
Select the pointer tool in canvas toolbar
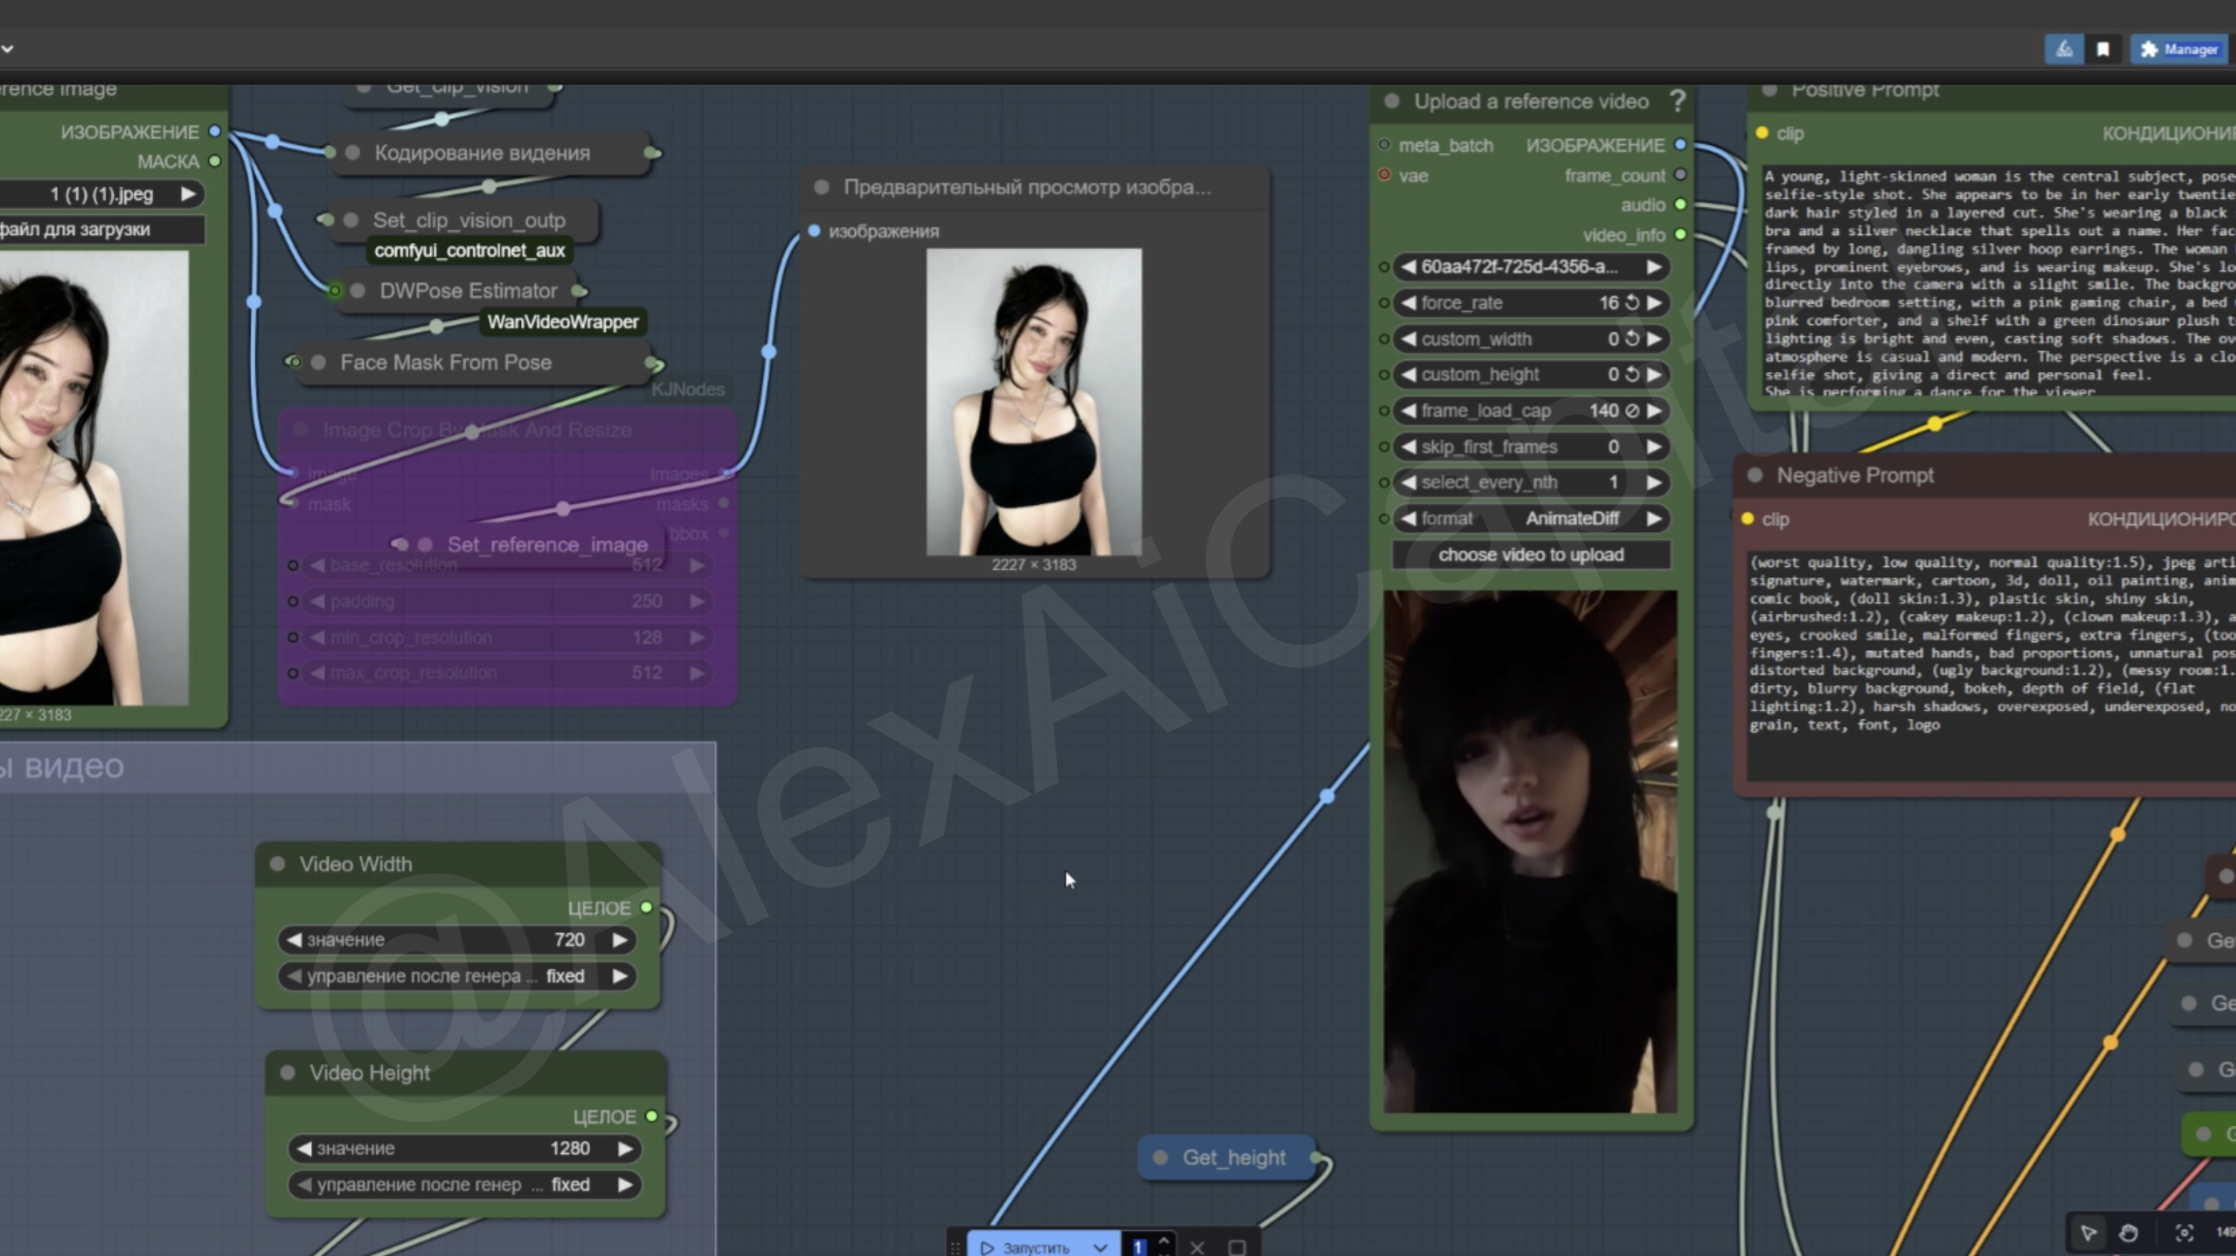(x=2088, y=1233)
